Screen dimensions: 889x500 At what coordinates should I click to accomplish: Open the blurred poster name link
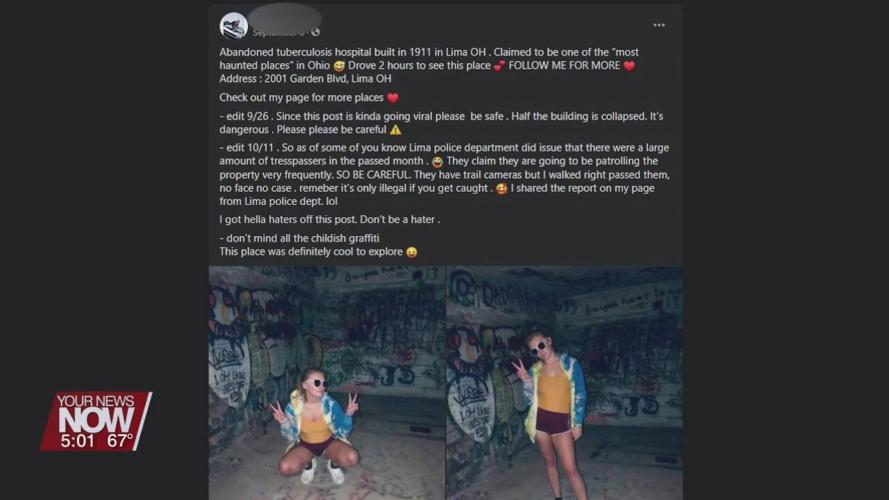pyautogui.click(x=286, y=18)
